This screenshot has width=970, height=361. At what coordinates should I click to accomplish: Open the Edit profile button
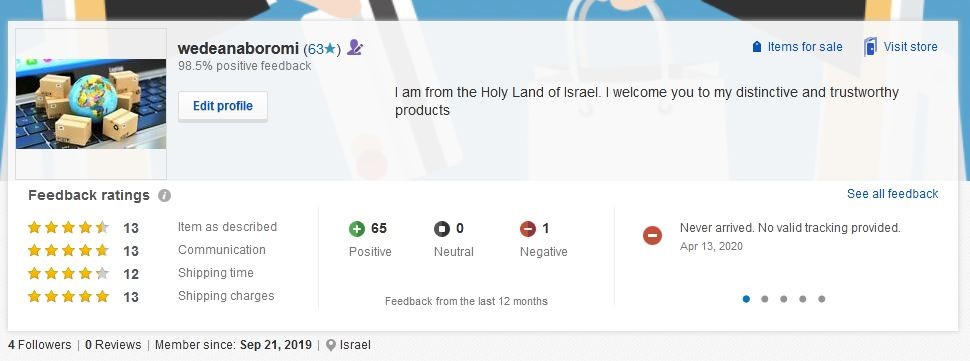pos(223,106)
